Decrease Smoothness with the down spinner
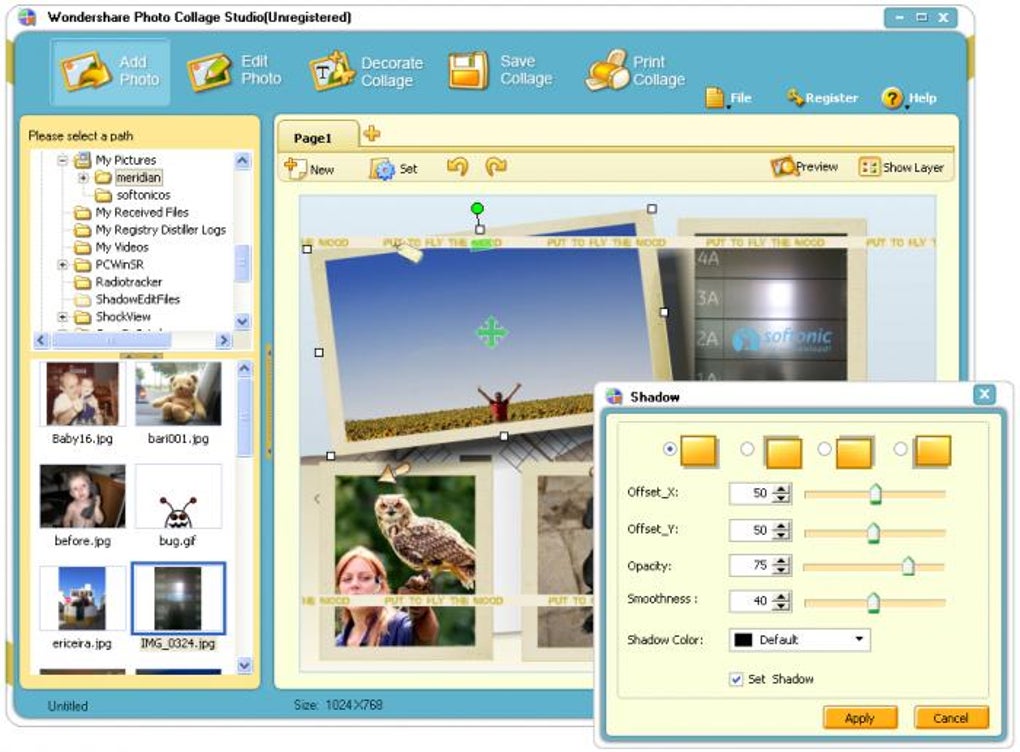The image size is (1020, 752). click(x=781, y=606)
